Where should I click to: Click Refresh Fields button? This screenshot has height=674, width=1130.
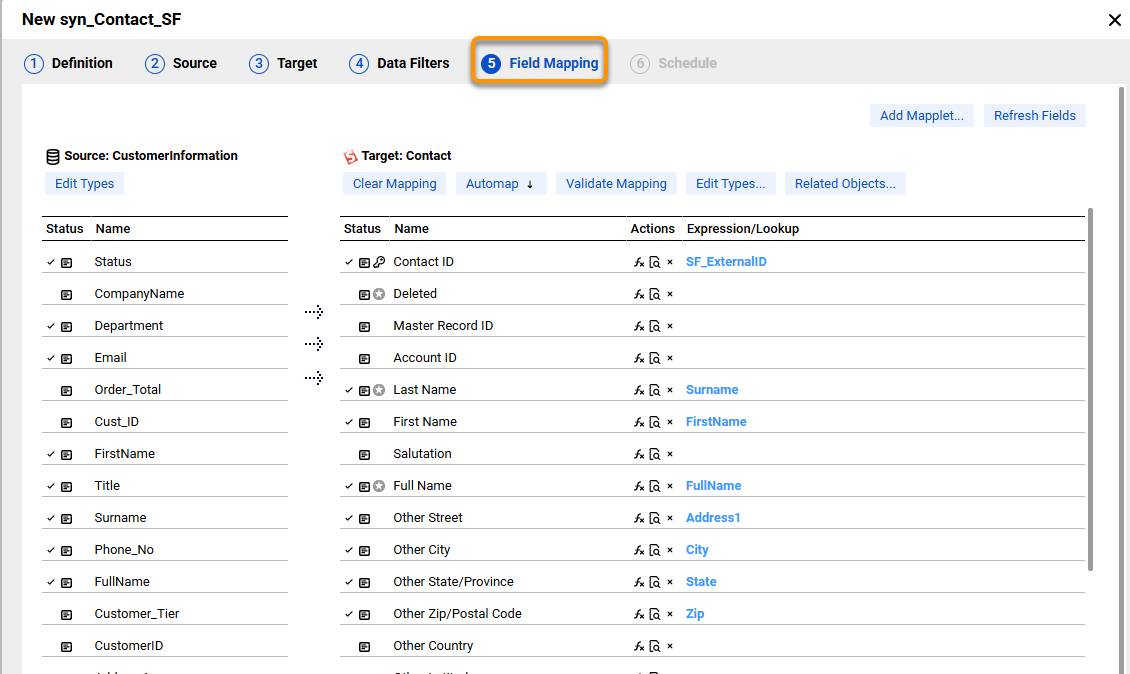[x=1034, y=115]
